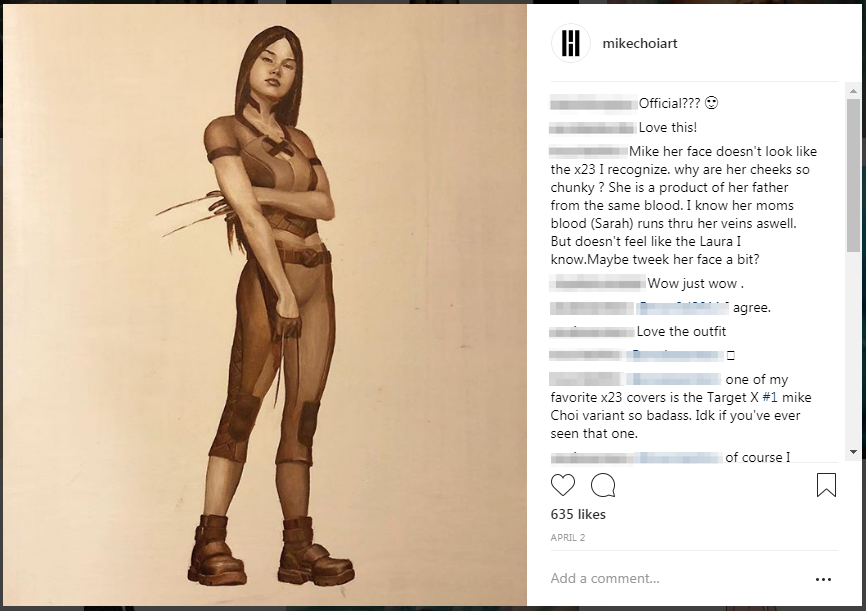
Task: Click the scrollbar down arrow in comments
Action: 853,452
